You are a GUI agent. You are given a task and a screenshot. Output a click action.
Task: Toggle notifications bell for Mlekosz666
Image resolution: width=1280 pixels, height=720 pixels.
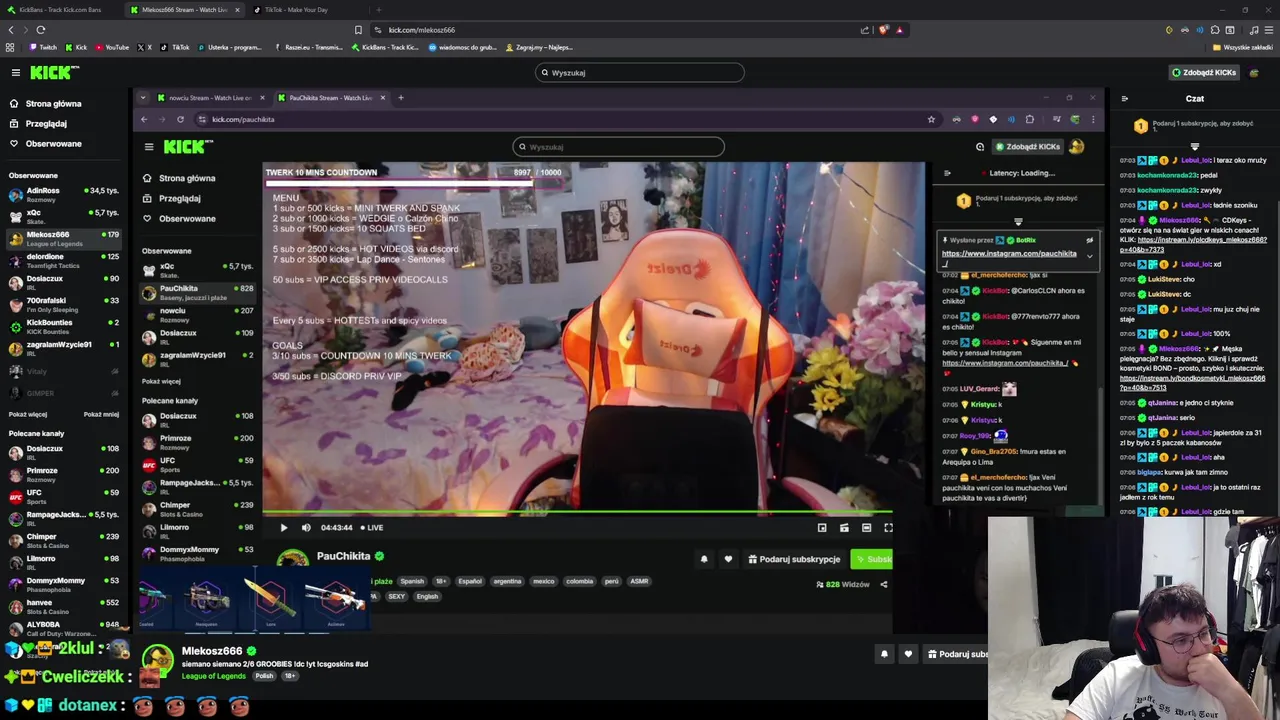coord(884,654)
